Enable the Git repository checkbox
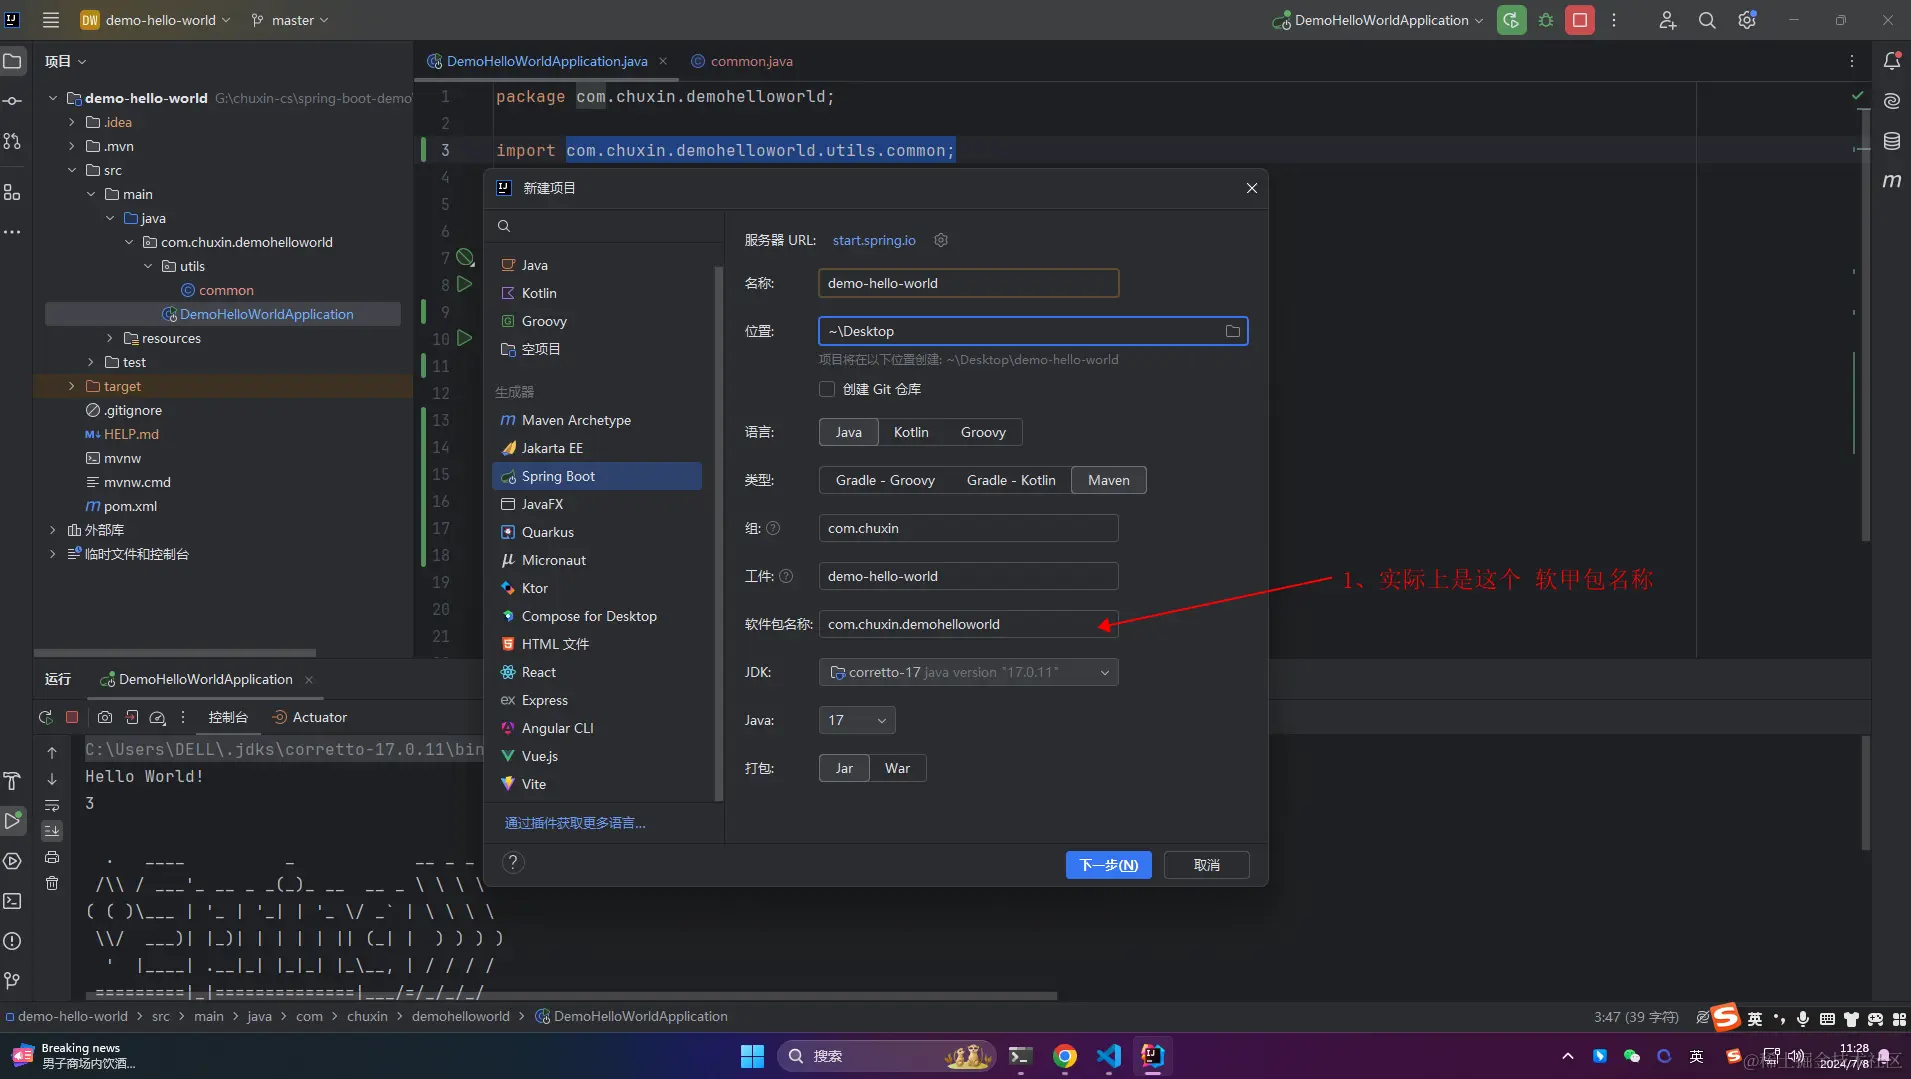 coord(827,389)
